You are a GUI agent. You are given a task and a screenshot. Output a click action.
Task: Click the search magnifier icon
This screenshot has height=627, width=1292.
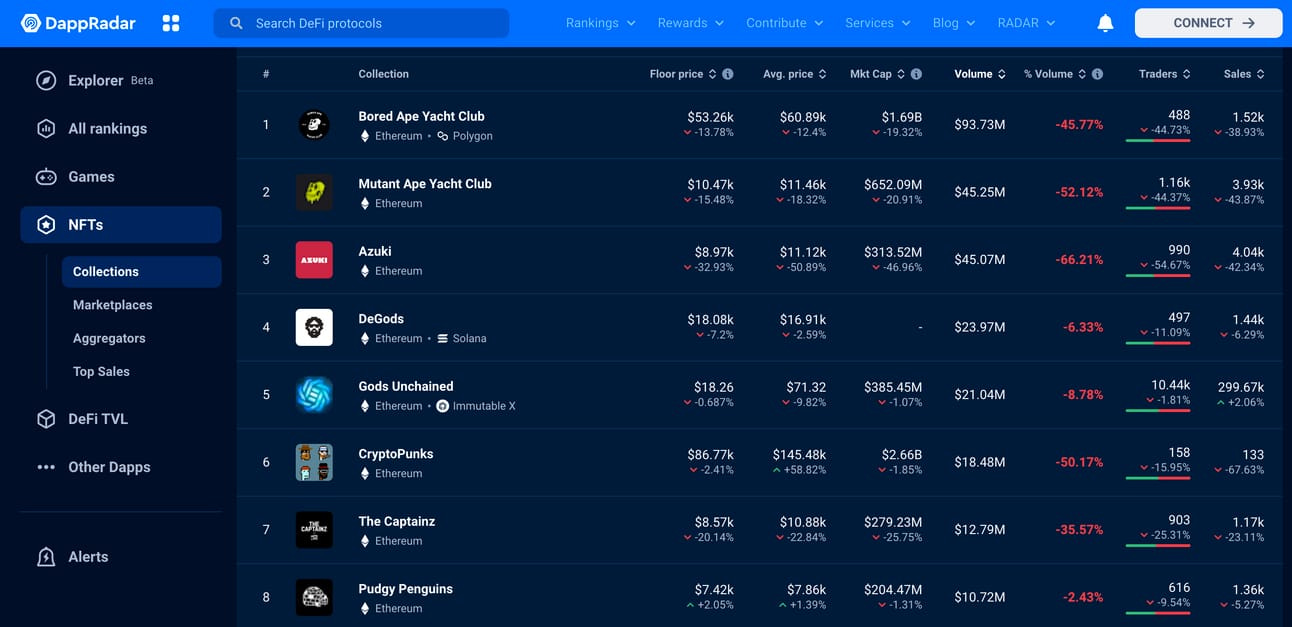tap(236, 23)
